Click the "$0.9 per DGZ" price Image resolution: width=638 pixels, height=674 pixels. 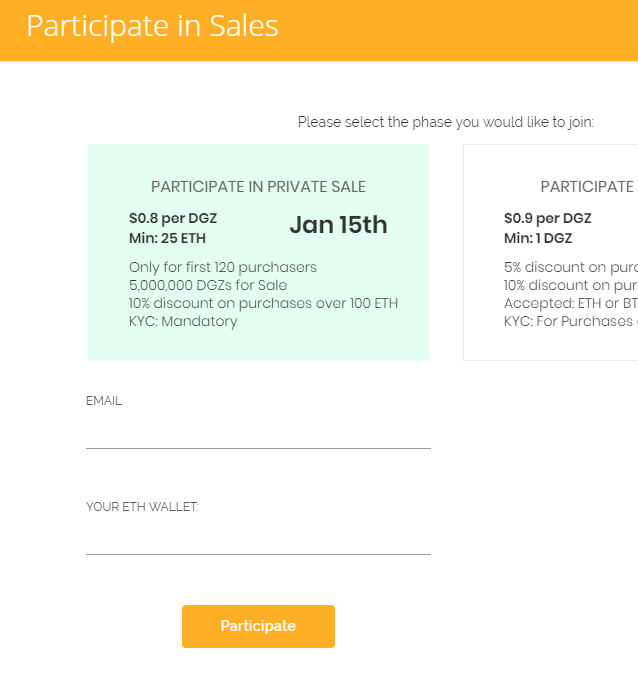pyautogui.click(x=548, y=218)
